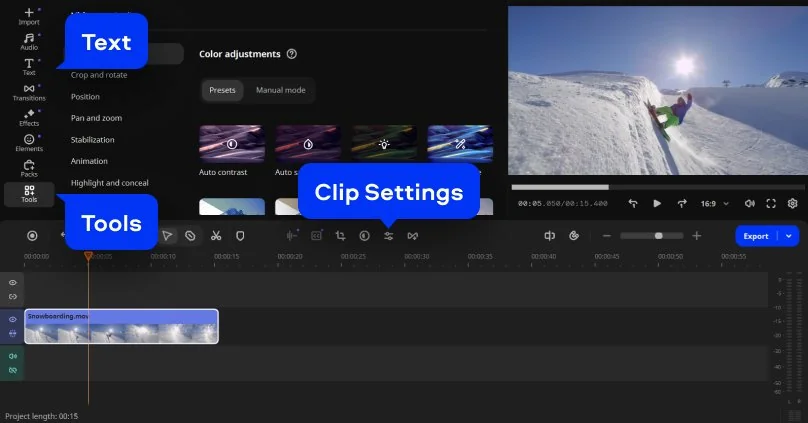The image size is (808, 423).
Task: Click the crop icon in timeline toolbar
Action: pyautogui.click(x=340, y=236)
